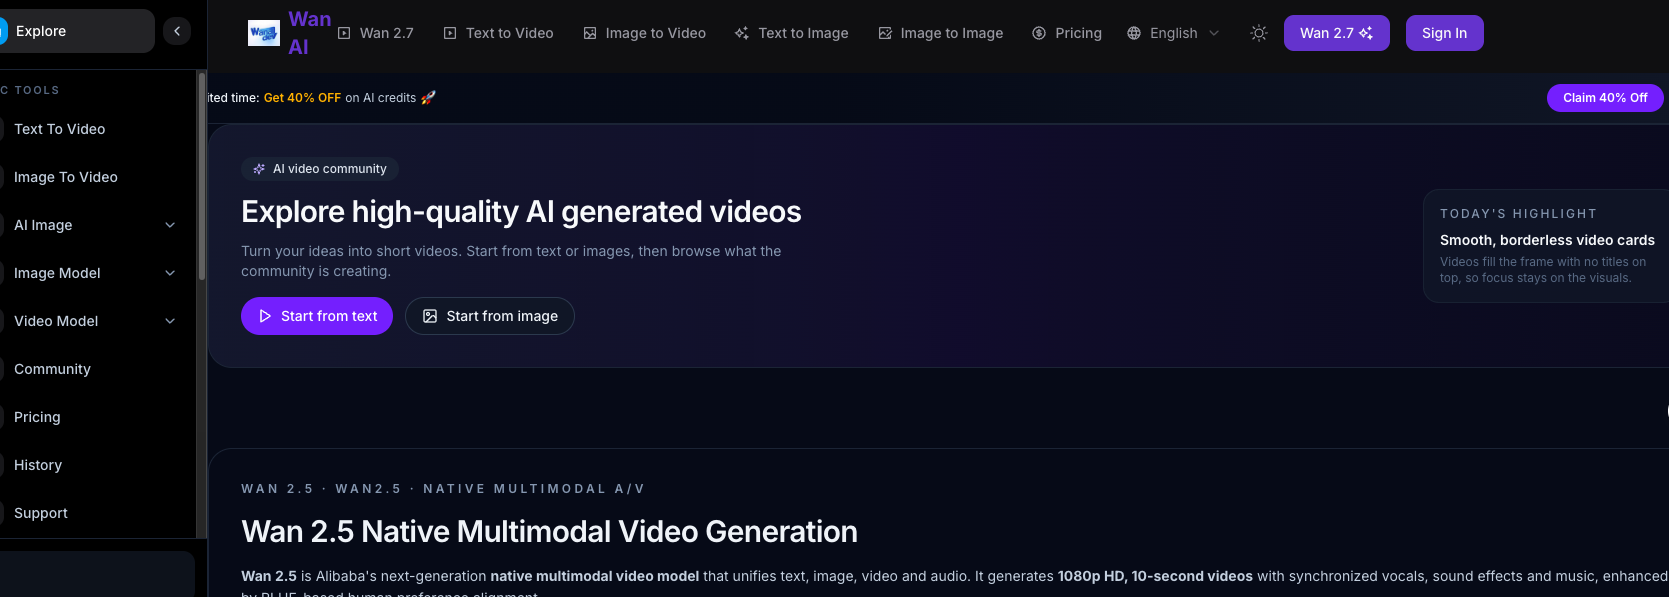
Task: Click the Explore high-quality AI generated videos heading
Action: pyautogui.click(x=521, y=212)
